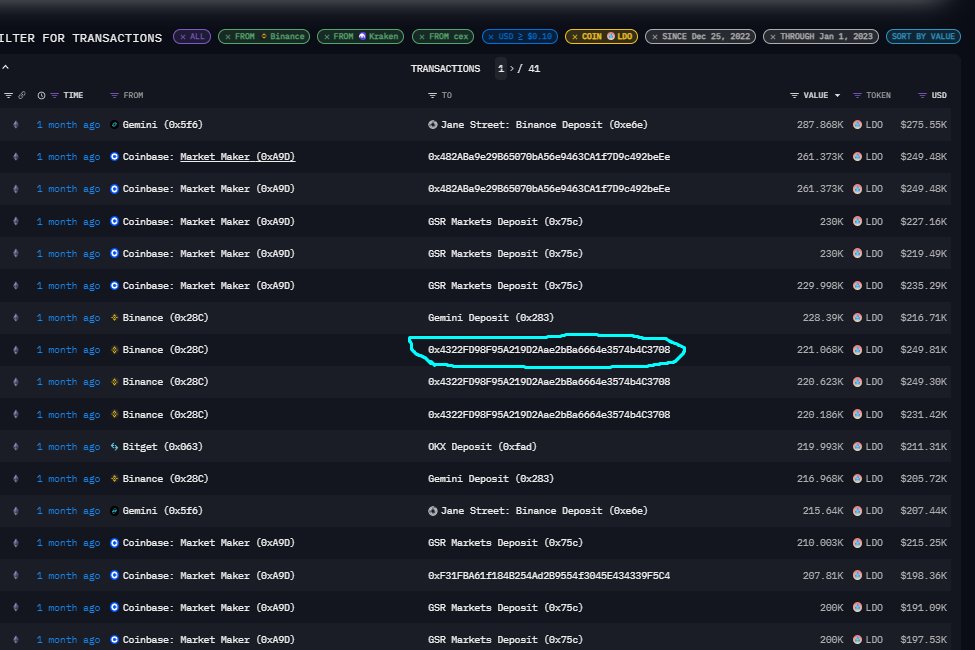Click the TRANSACTIONS heading label
Screen dimensions: 975x650
445,68
